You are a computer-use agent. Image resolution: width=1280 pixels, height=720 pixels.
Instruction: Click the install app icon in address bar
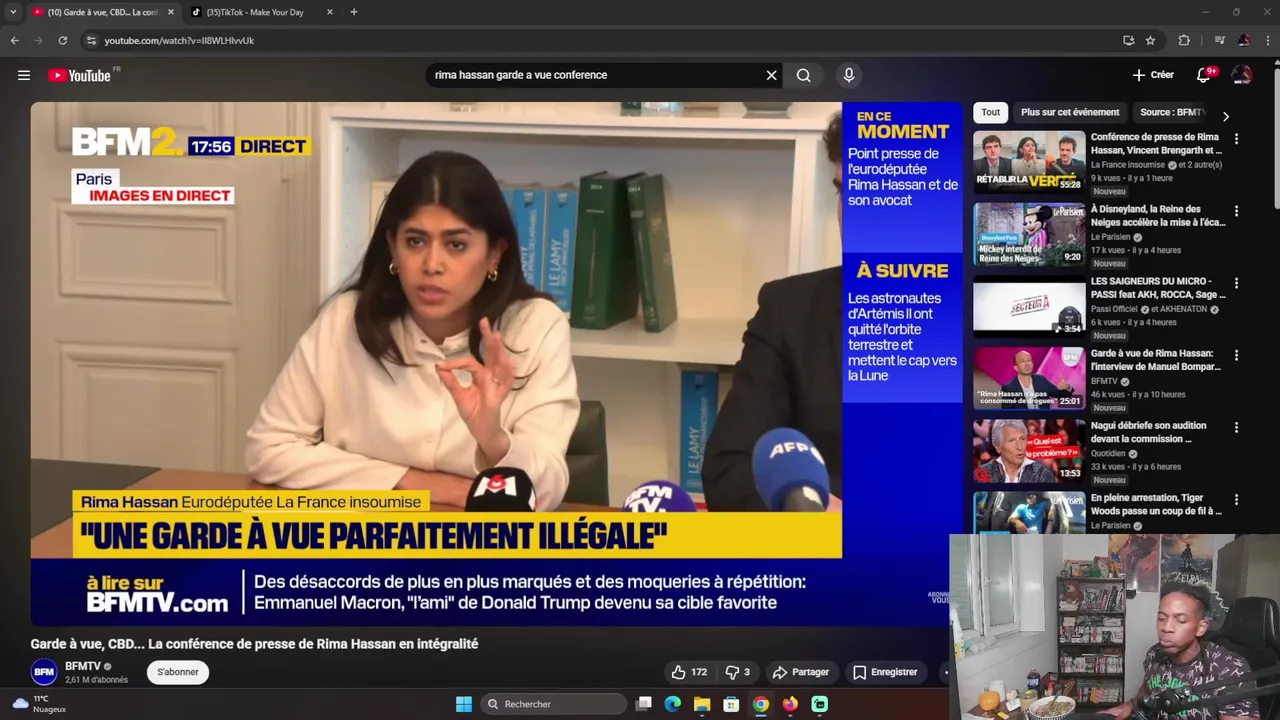click(1129, 40)
